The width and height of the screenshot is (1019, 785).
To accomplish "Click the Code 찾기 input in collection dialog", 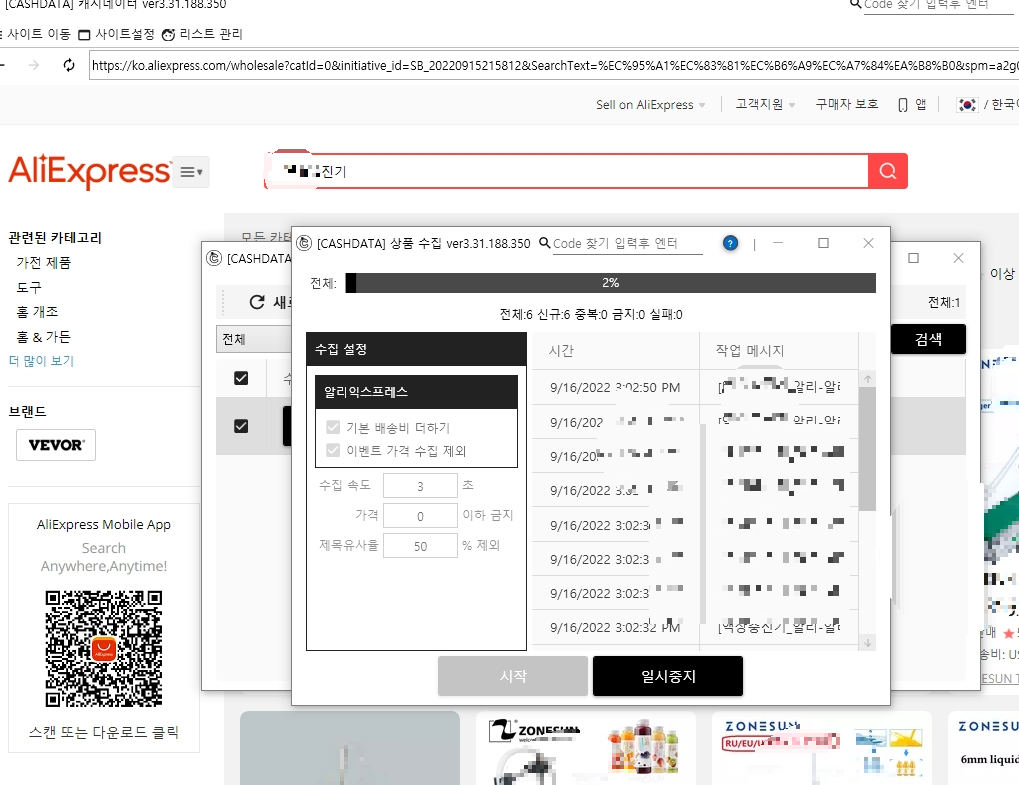I will click(628, 243).
